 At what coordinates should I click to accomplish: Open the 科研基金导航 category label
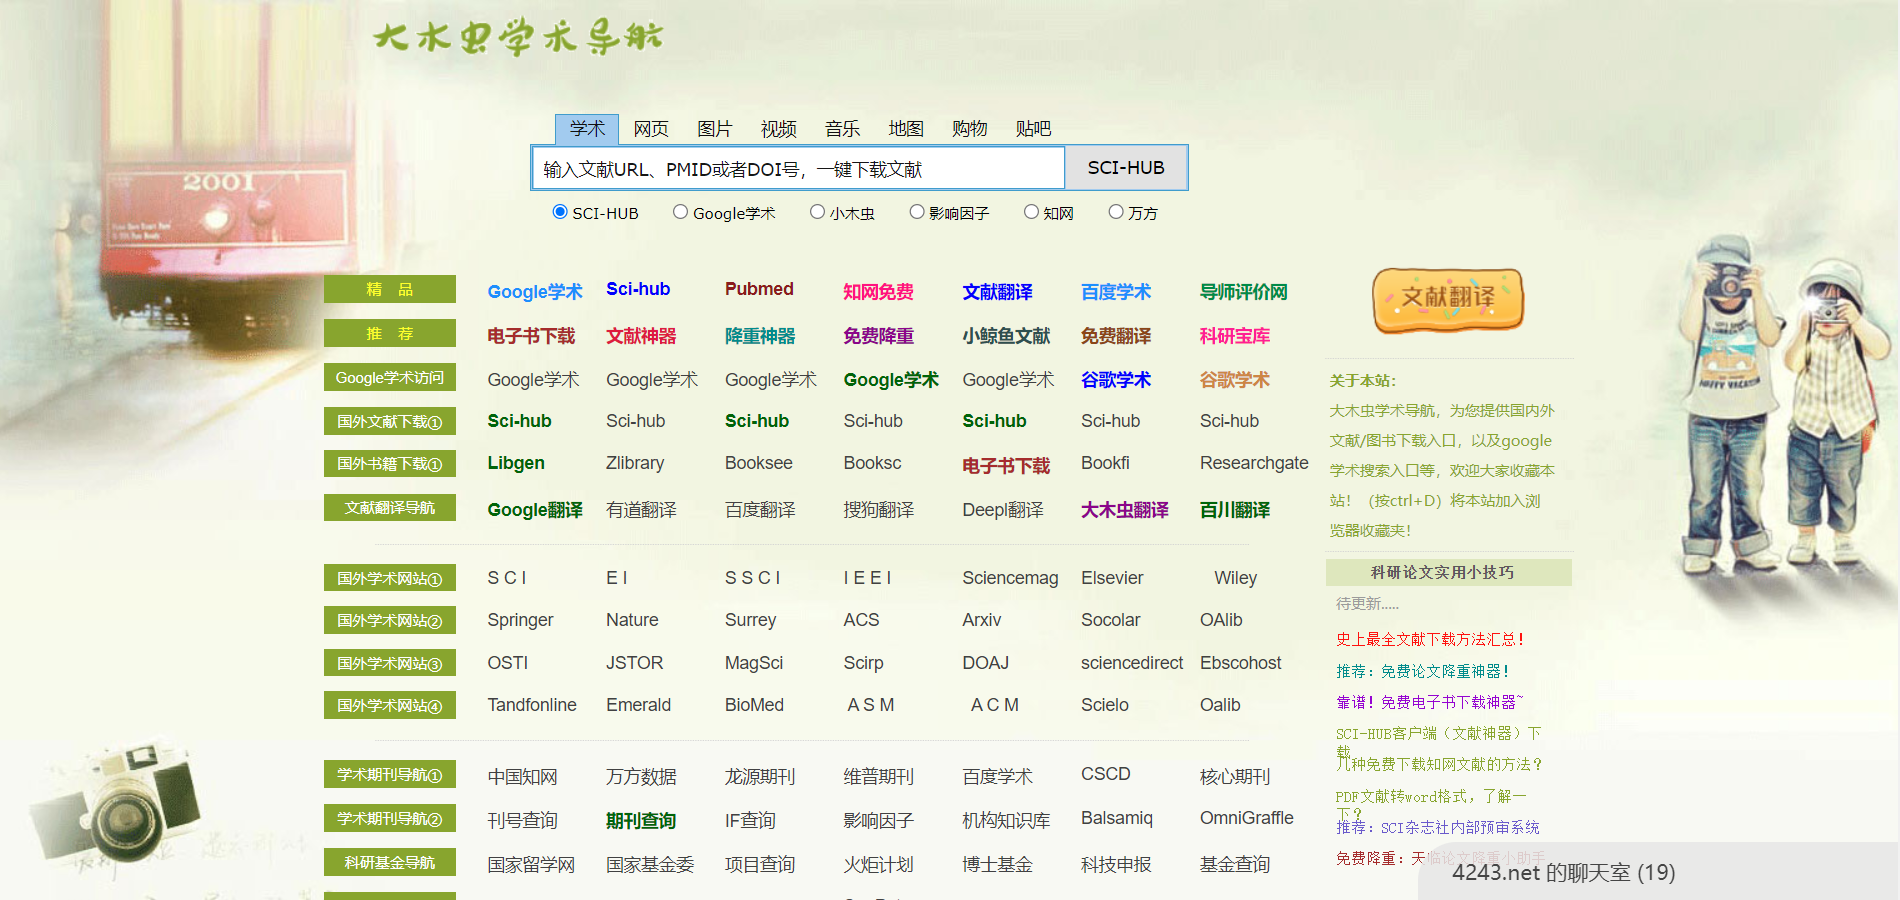(x=390, y=862)
